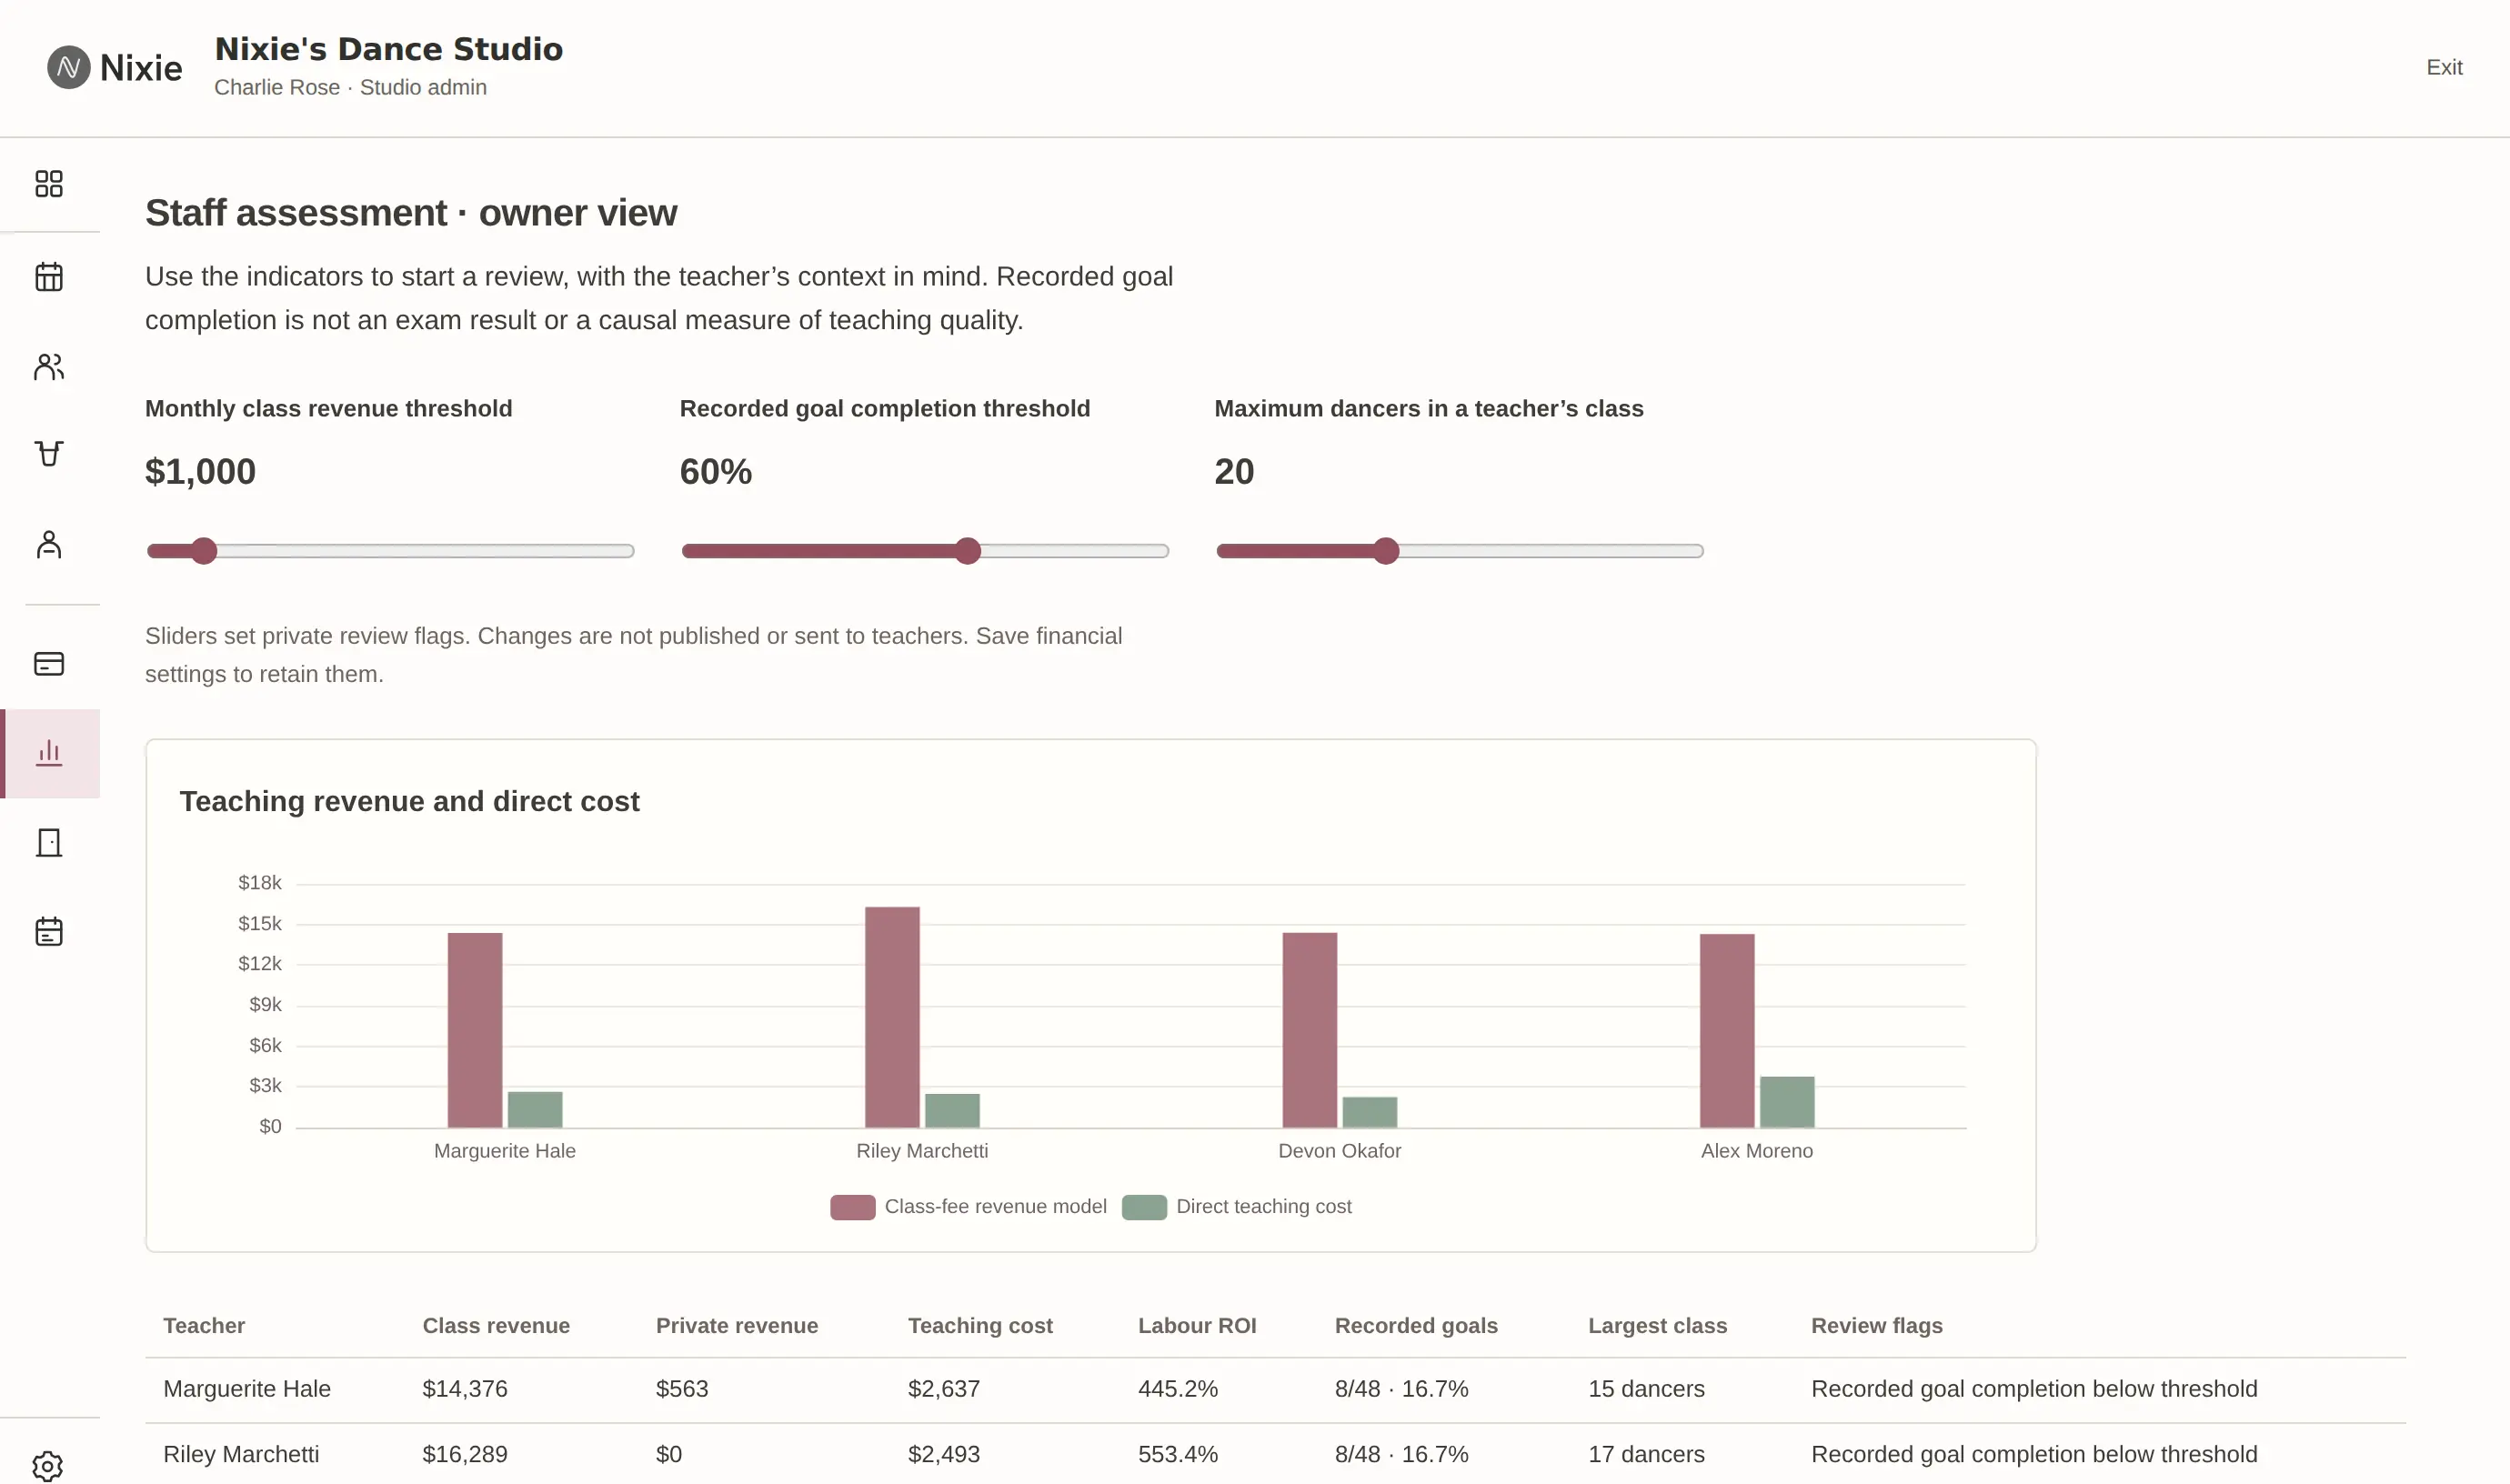Click the 15 dancers largest class cell
The width and height of the screenshot is (2510, 1484).
(1646, 1389)
